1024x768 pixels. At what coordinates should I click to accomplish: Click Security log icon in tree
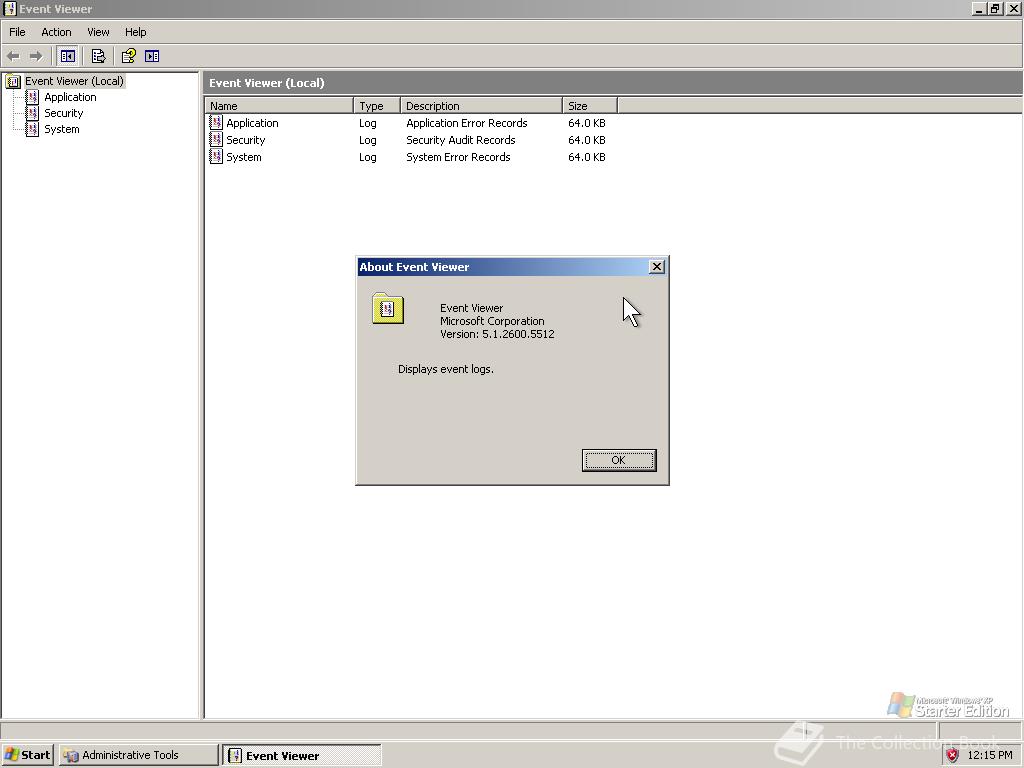(32, 113)
